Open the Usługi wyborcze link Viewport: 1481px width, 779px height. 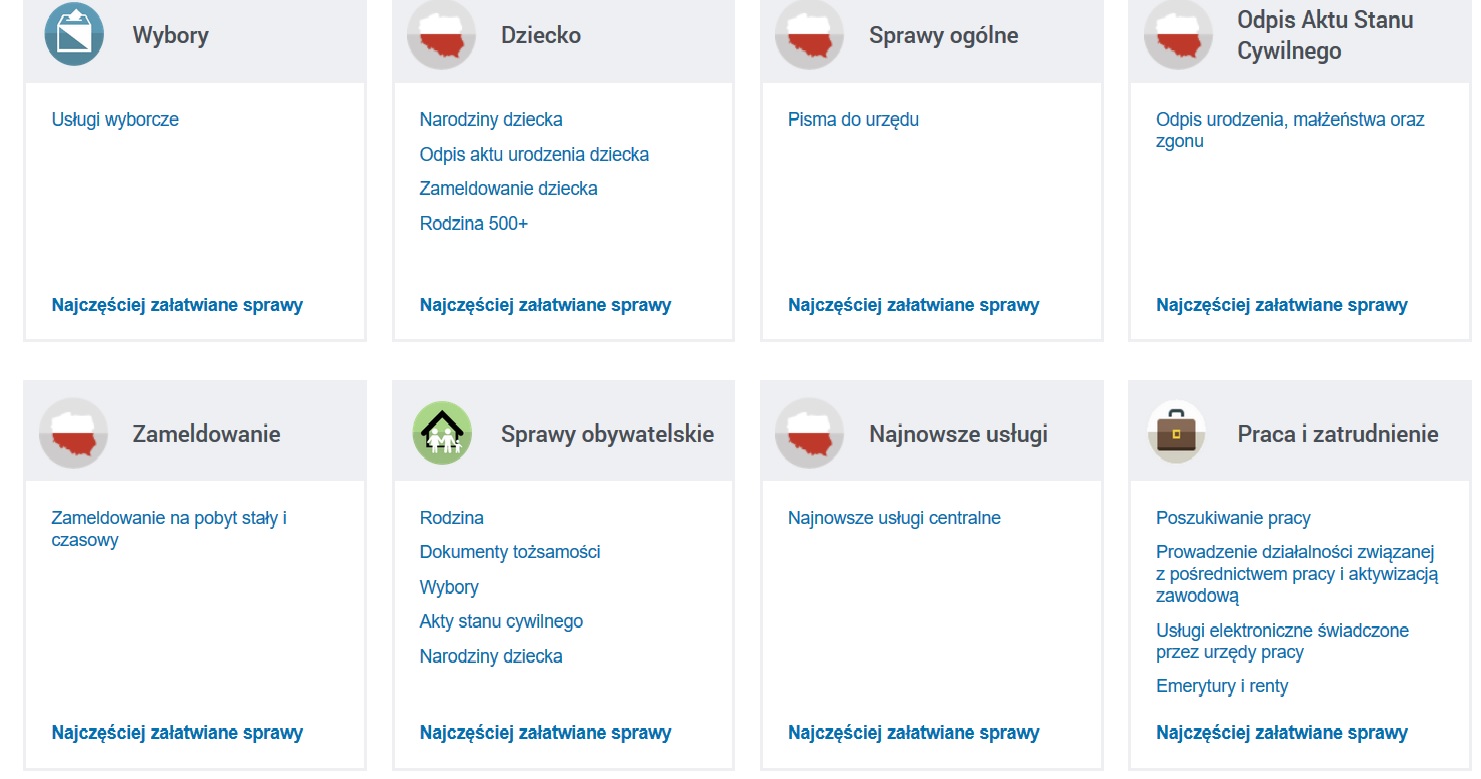click(x=115, y=120)
